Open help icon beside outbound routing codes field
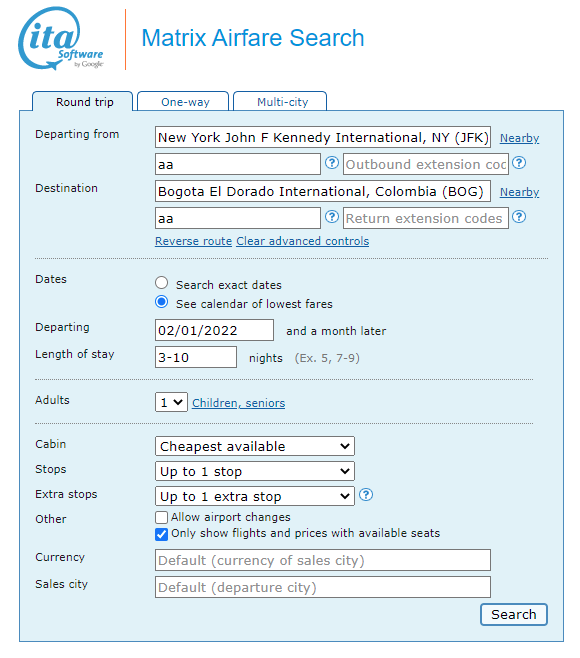The image size is (580, 658). coord(332,162)
